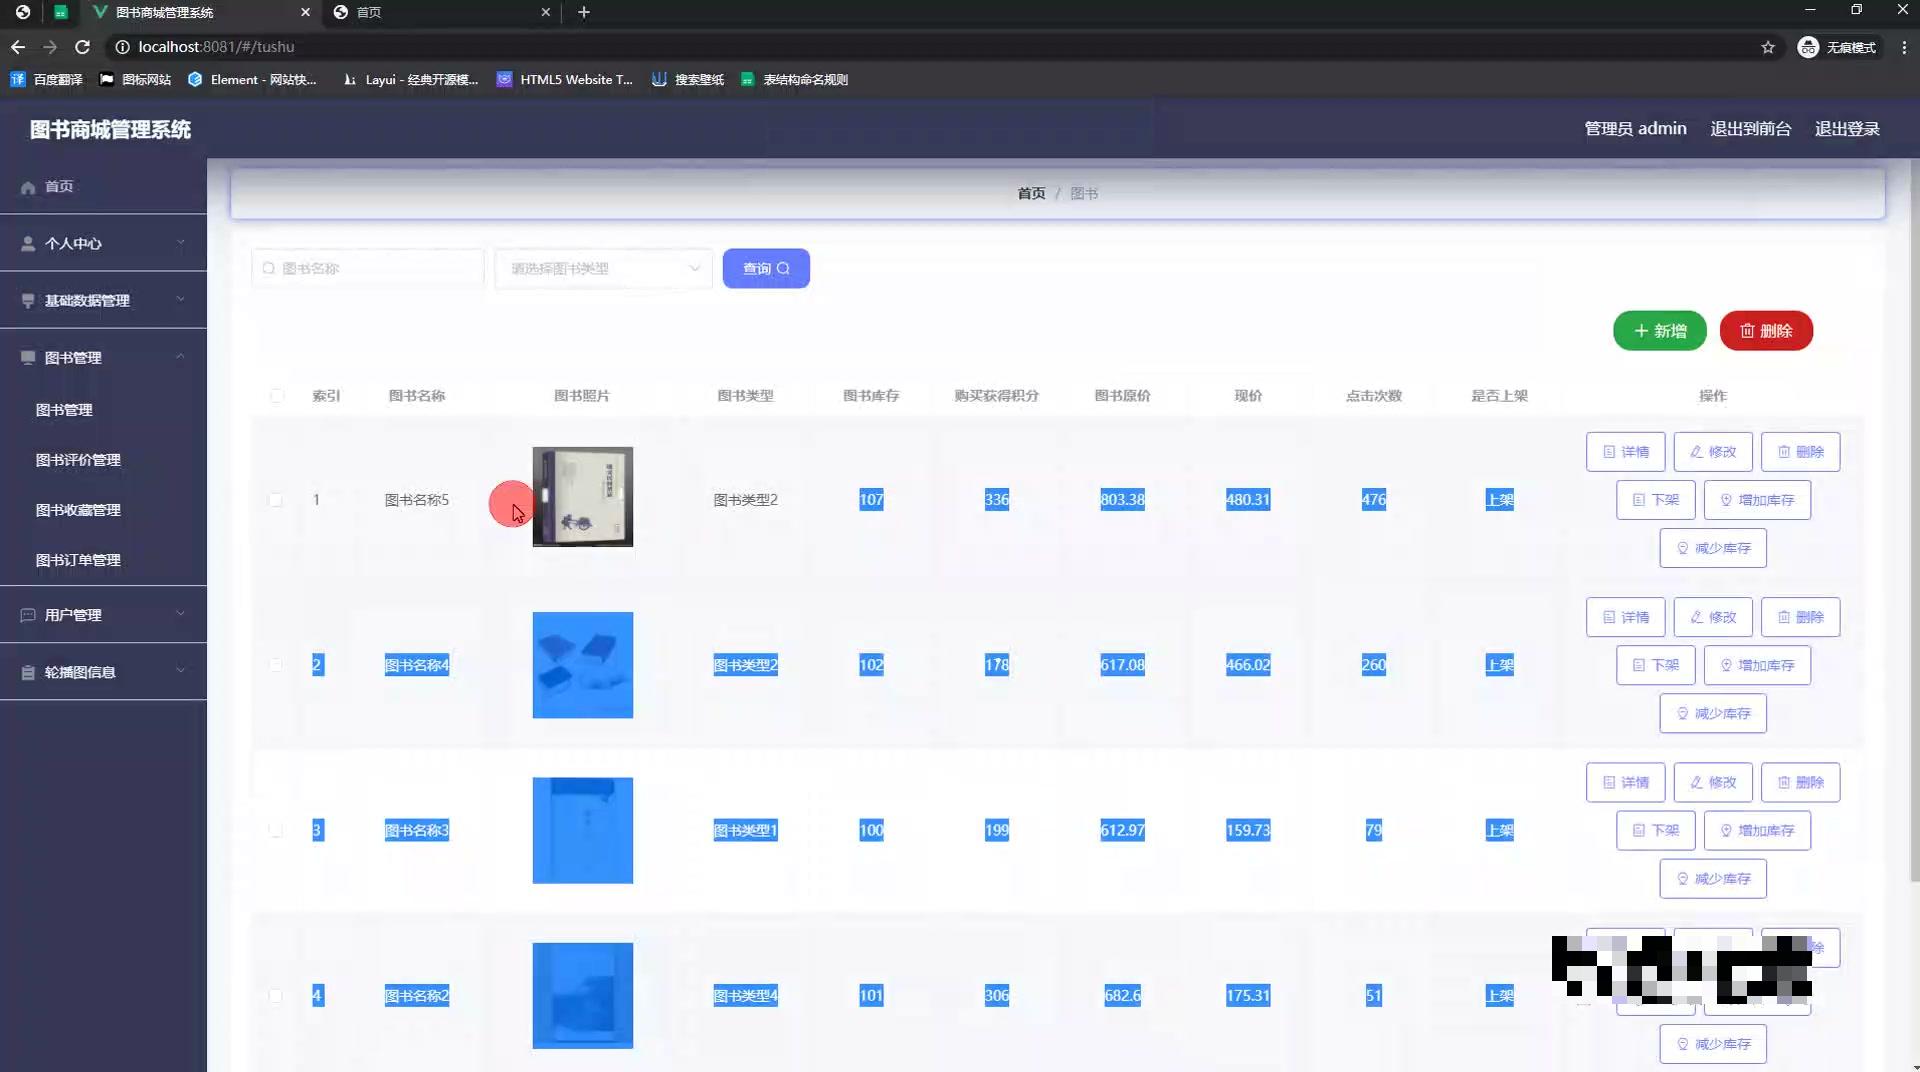Open a new browser tab
Screen dimensions: 1920x1072
click(x=584, y=12)
